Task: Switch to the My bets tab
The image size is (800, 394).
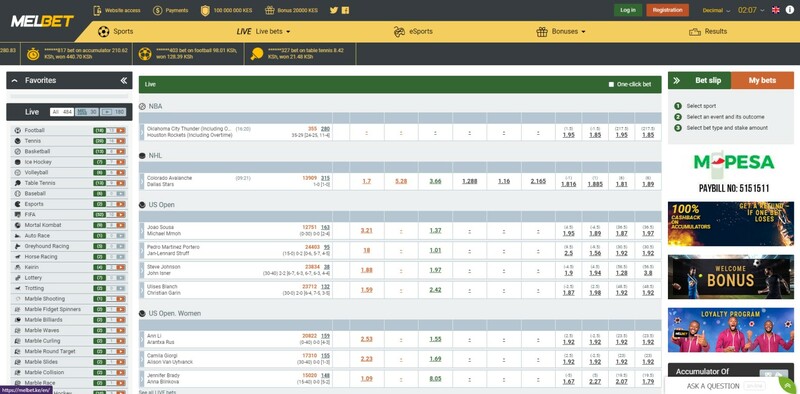Action: (x=762, y=81)
